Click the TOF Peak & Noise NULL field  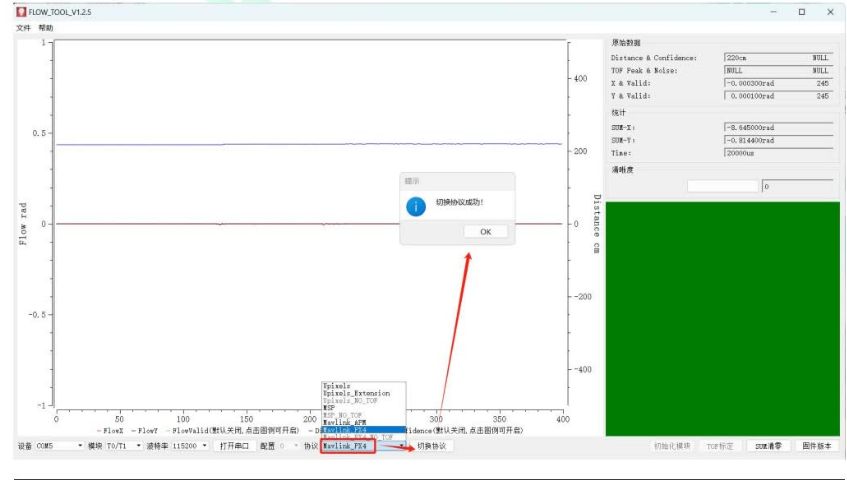point(778,71)
